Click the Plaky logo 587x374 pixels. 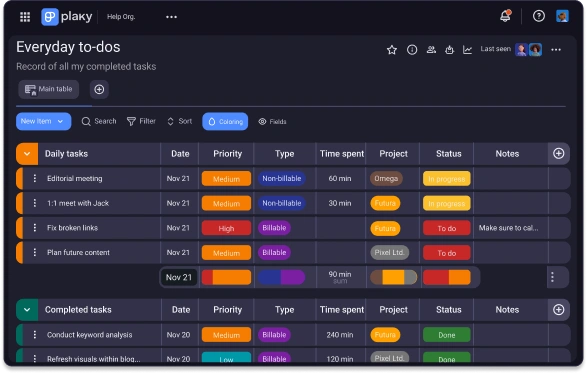pyautogui.click(x=67, y=17)
